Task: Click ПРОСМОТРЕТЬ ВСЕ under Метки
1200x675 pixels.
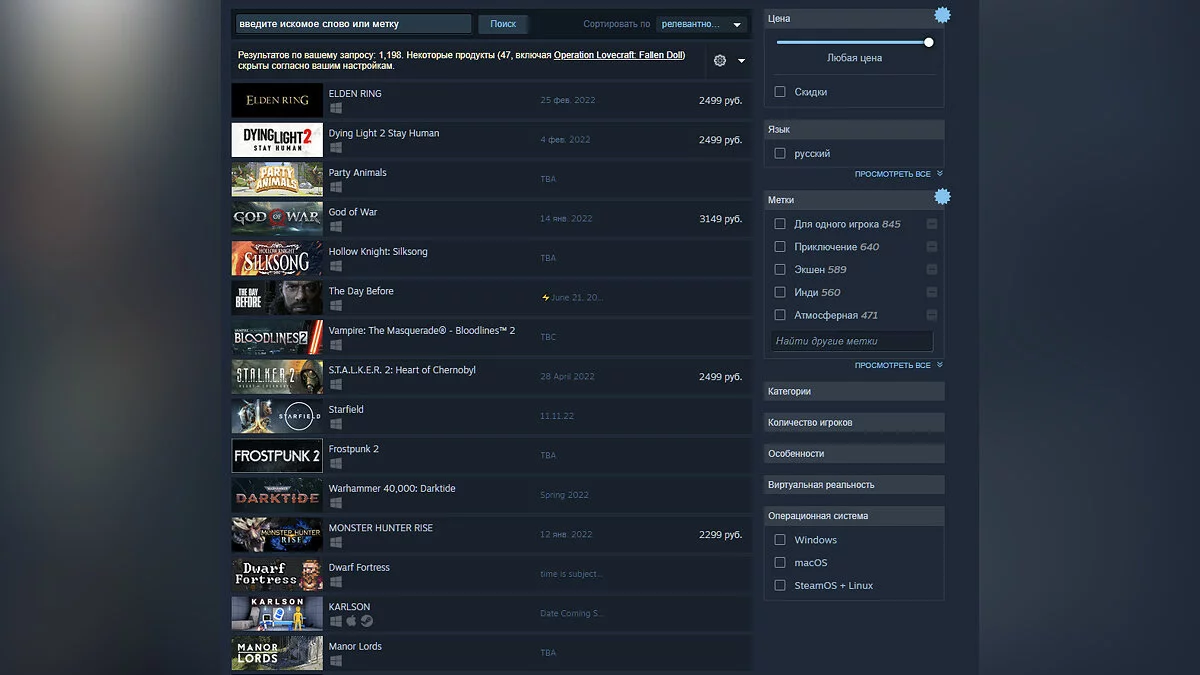Action: (x=898, y=366)
